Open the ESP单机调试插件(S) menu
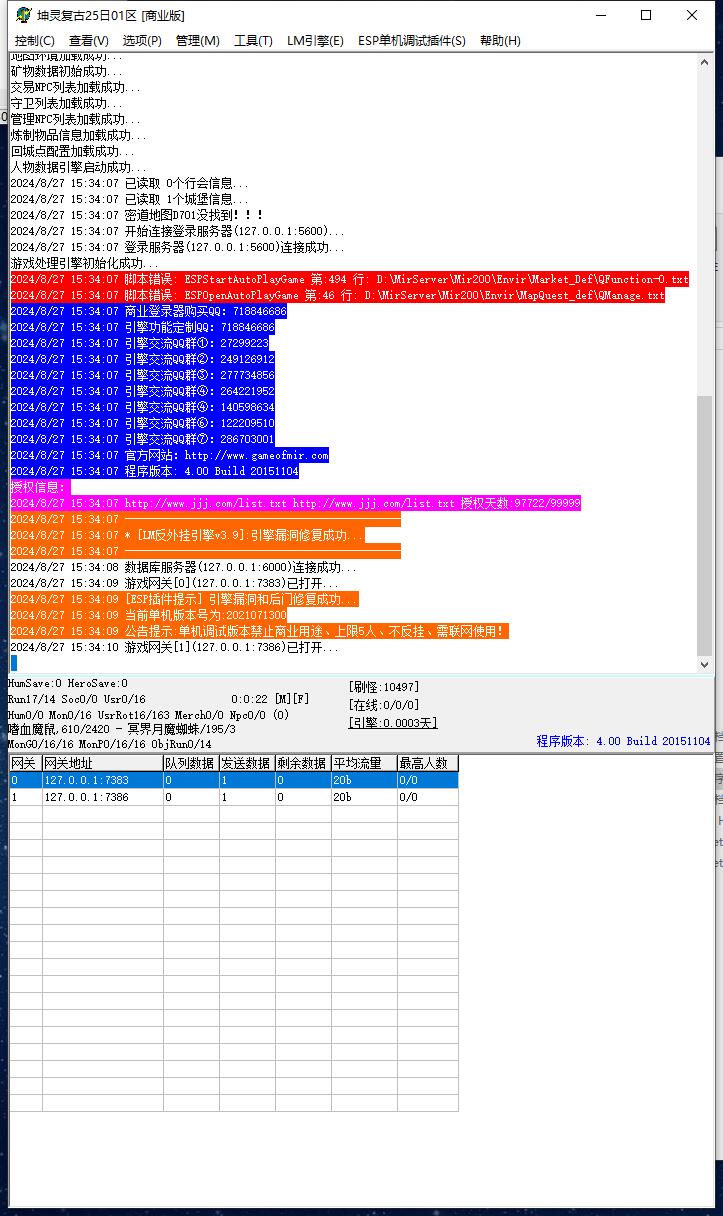Screen dimensions: 723x1216 pos(411,41)
